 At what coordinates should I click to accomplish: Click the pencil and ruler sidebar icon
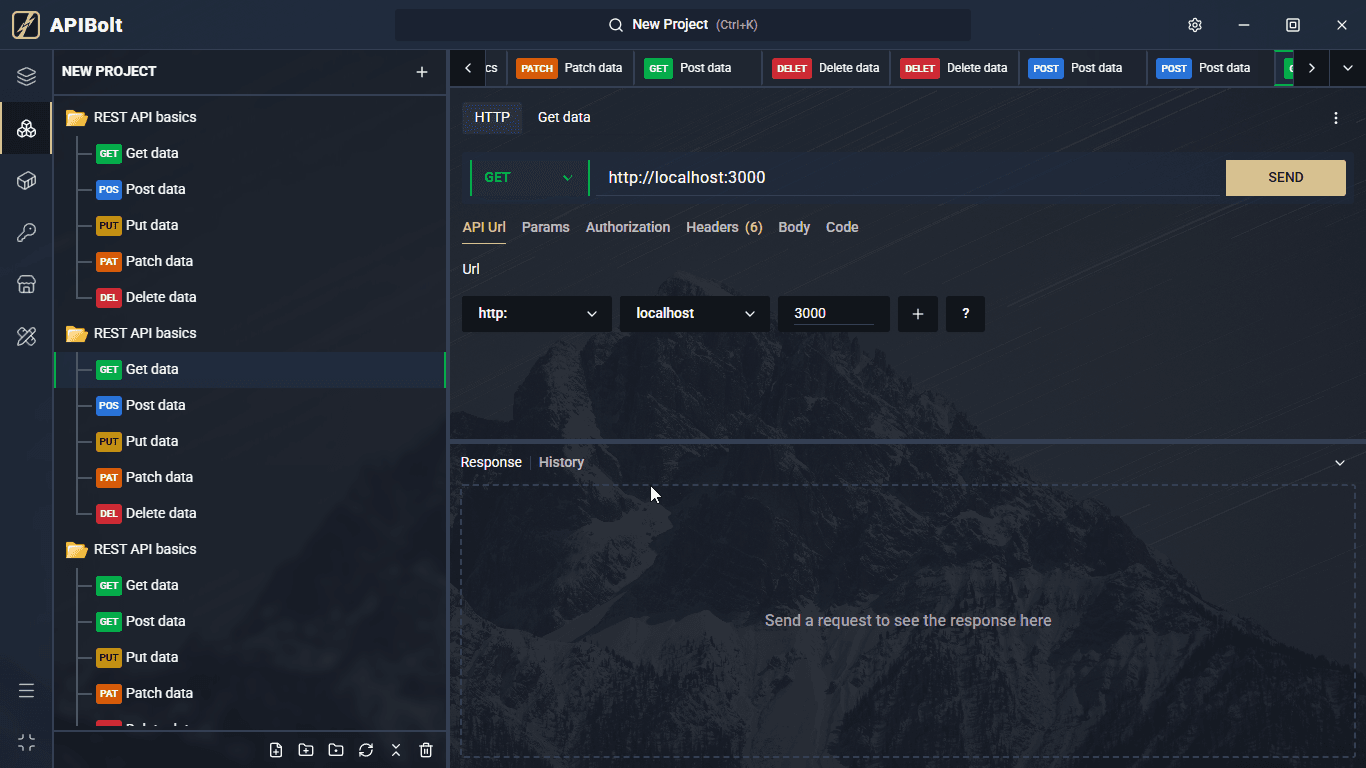coord(27,337)
